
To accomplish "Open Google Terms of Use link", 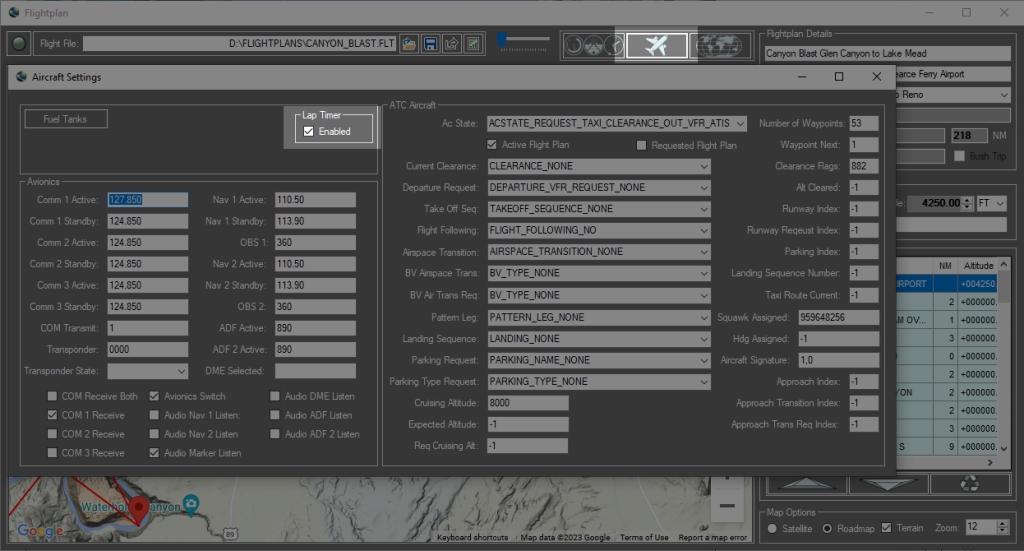I will tap(644, 537).
